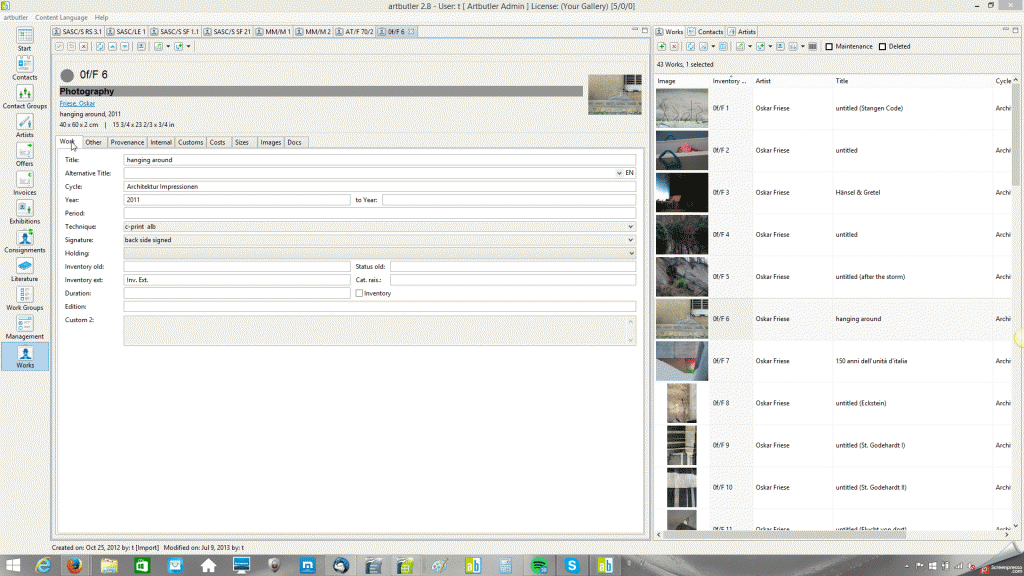Open Contact Groups in sidebar
1024x576 pixels.
pos(24,97)
